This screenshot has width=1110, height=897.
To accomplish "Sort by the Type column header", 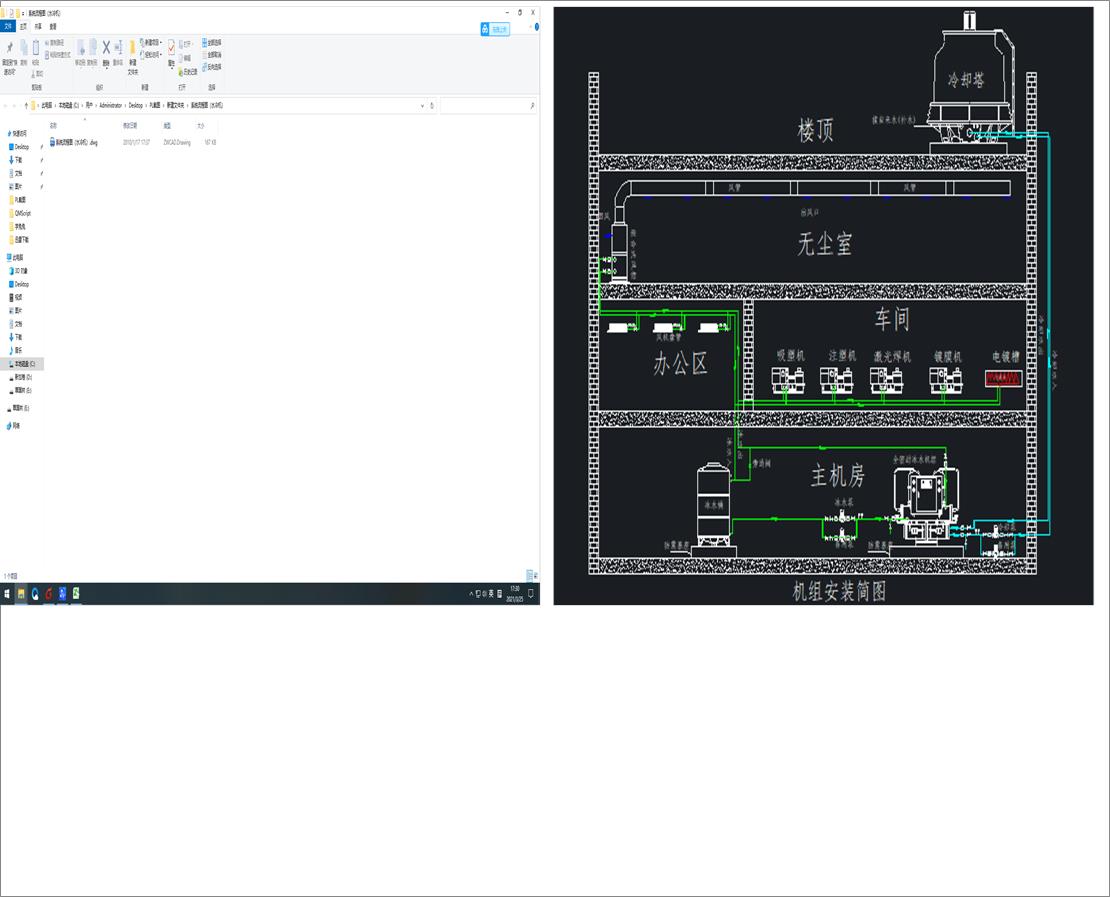I will [x=167, y=125].
